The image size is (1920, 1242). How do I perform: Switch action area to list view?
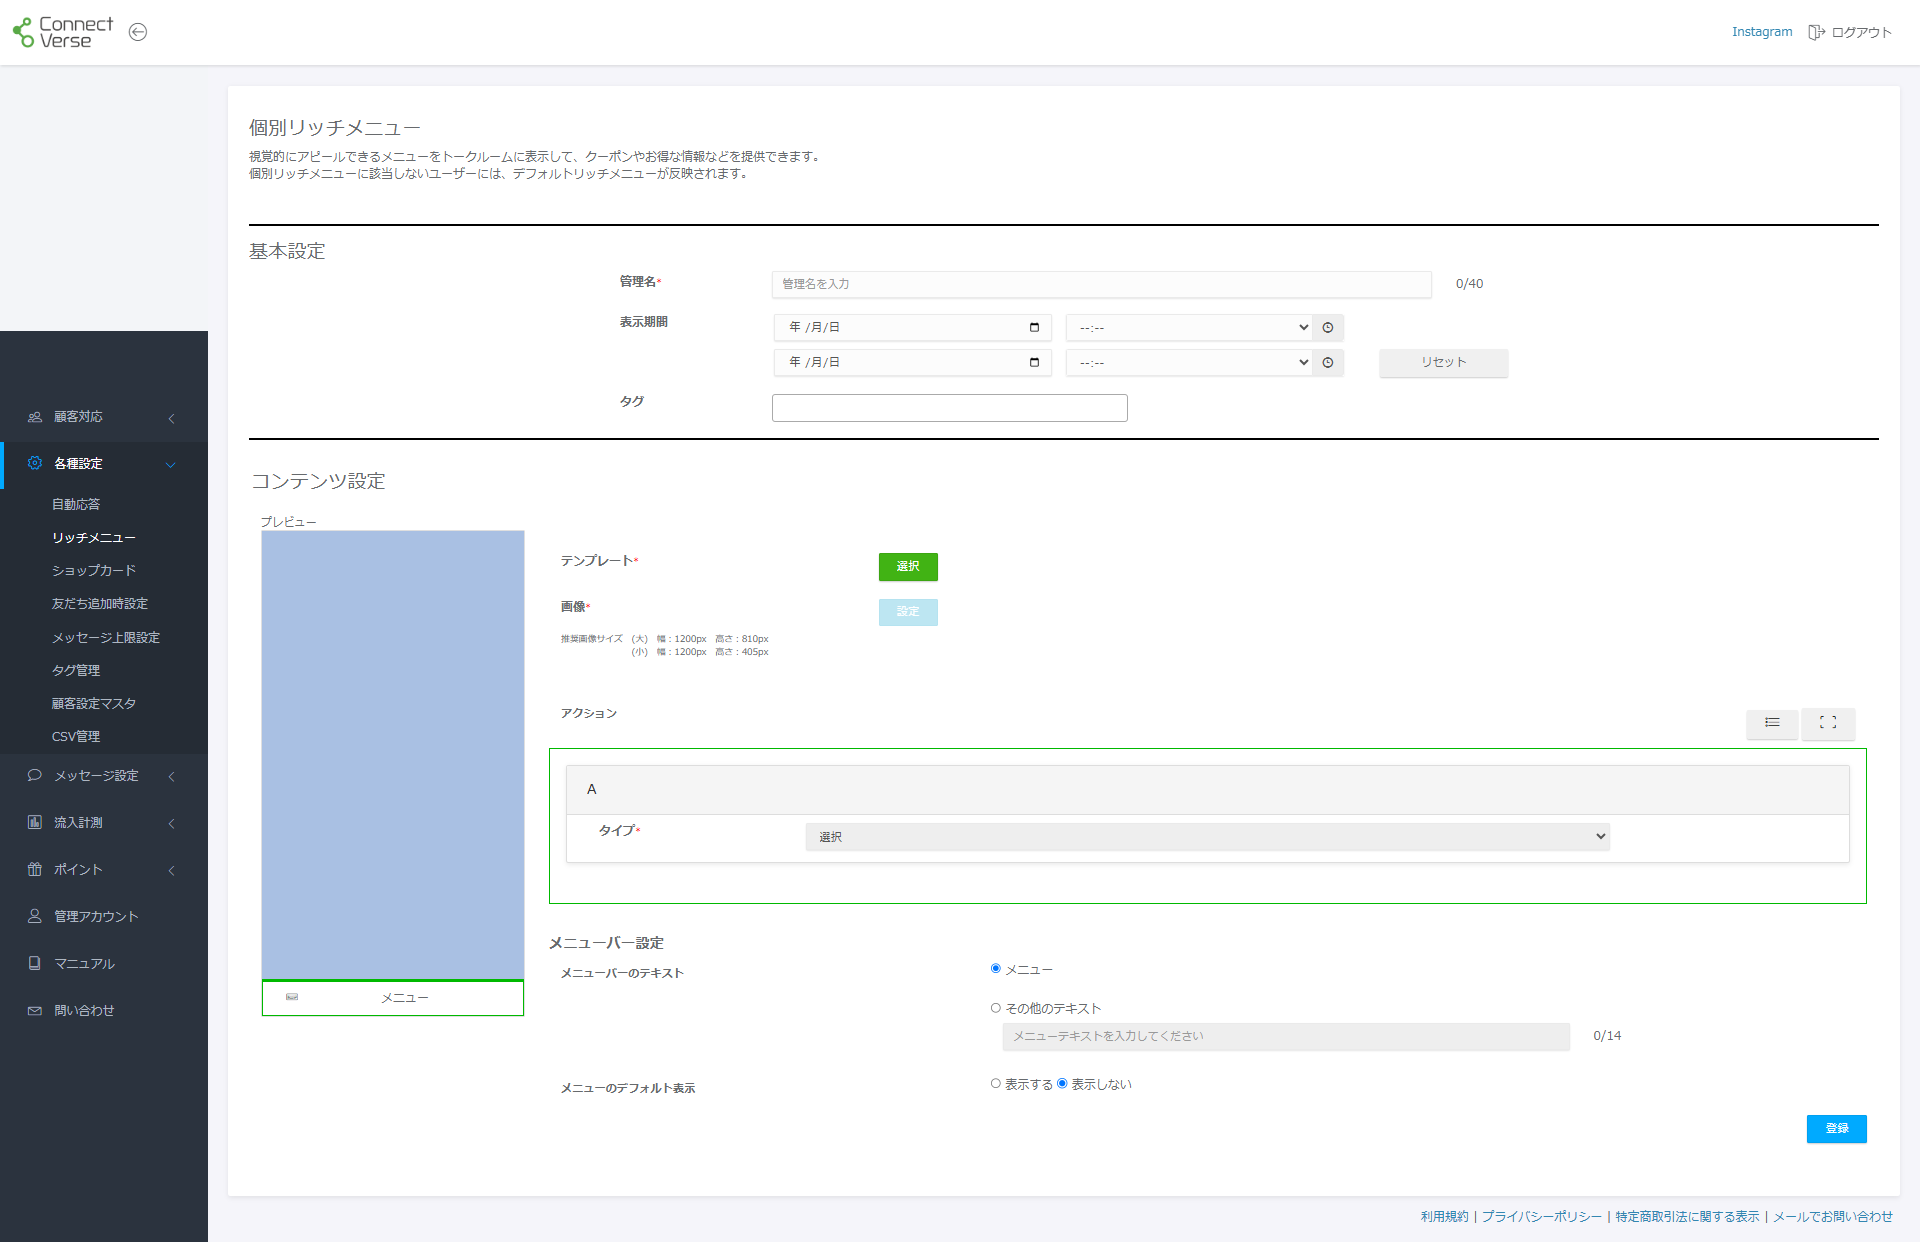pyautogui.click(x=1772, y=722)
